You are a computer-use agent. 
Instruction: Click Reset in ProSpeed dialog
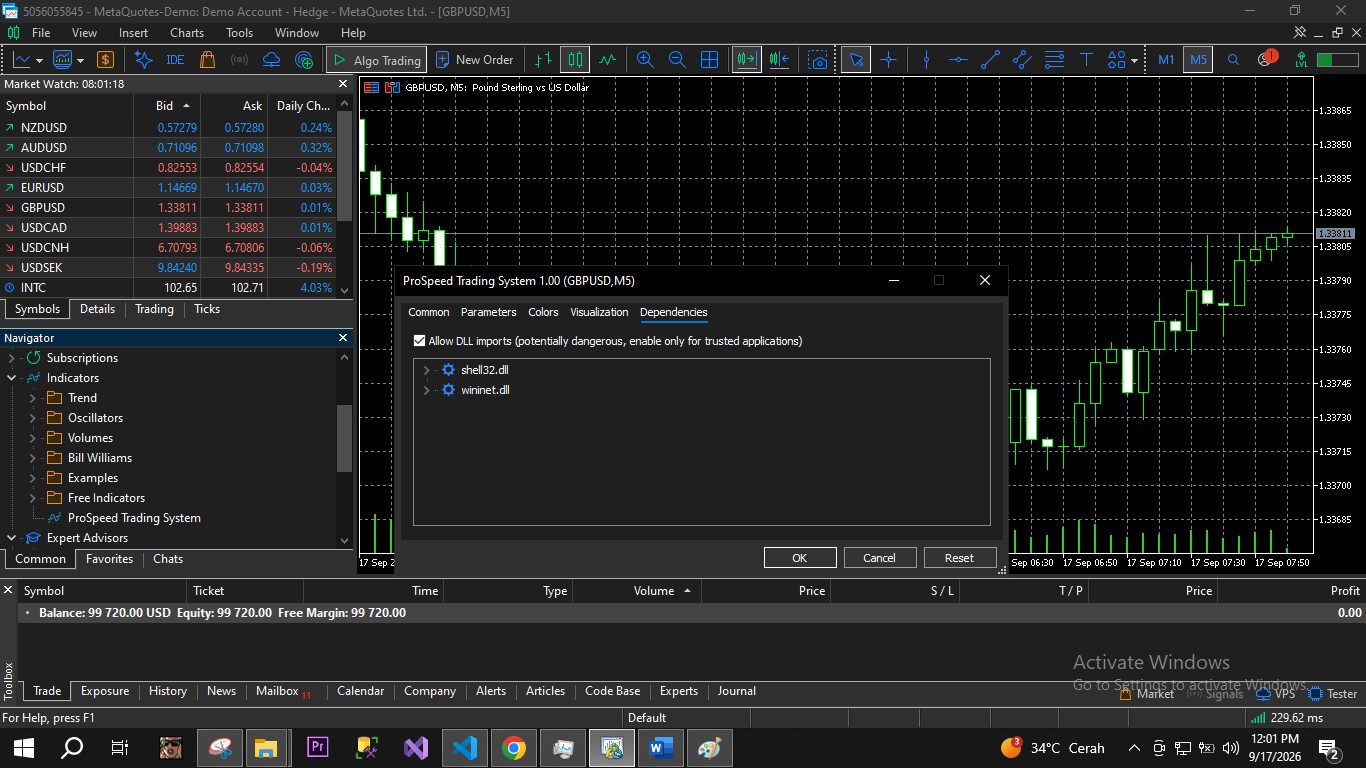coord(959,558)
